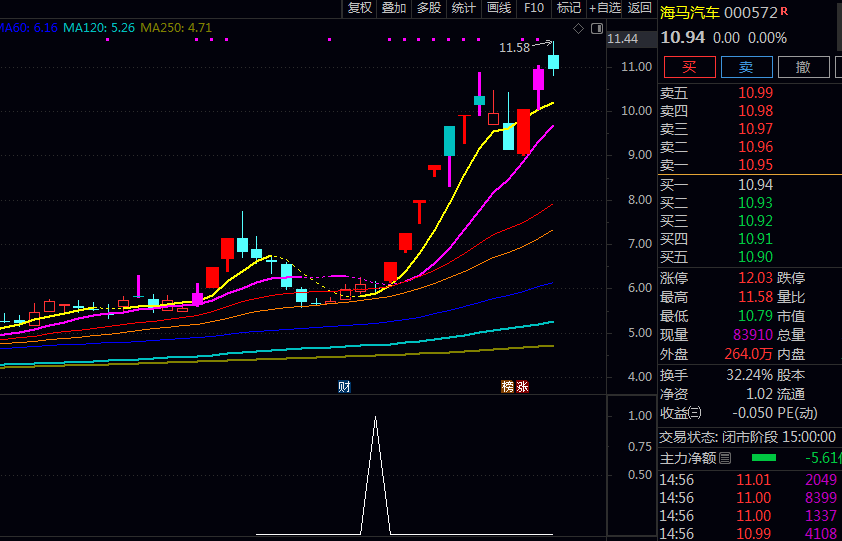This screenshot has height=541, width=842.
Task: Click the 撤 cancel order button
Action: 803,67
